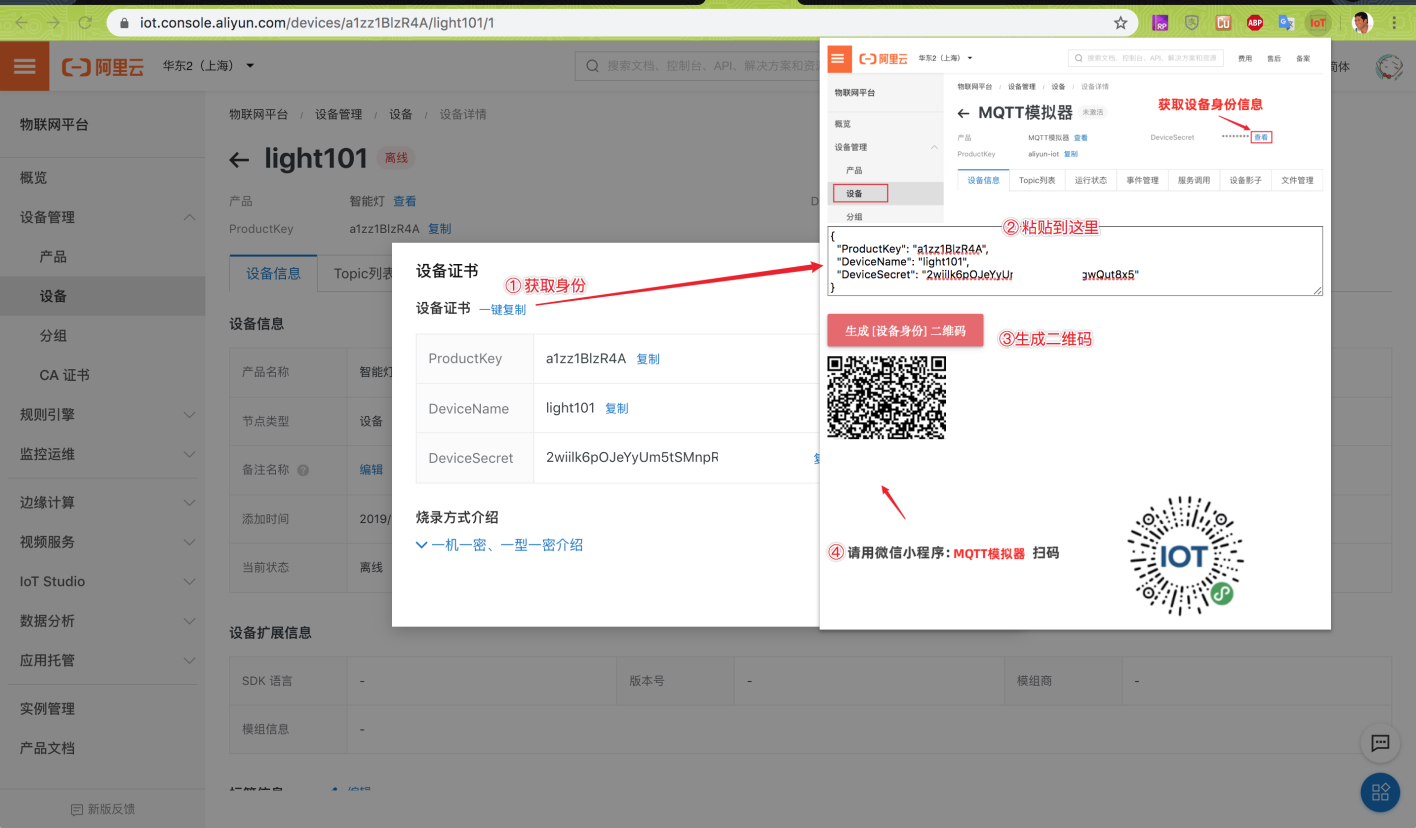The height and width of the screenshot is (828, 1416).
Task: Click 设备管理 breadcrumb link
Action: pos(338,115)
